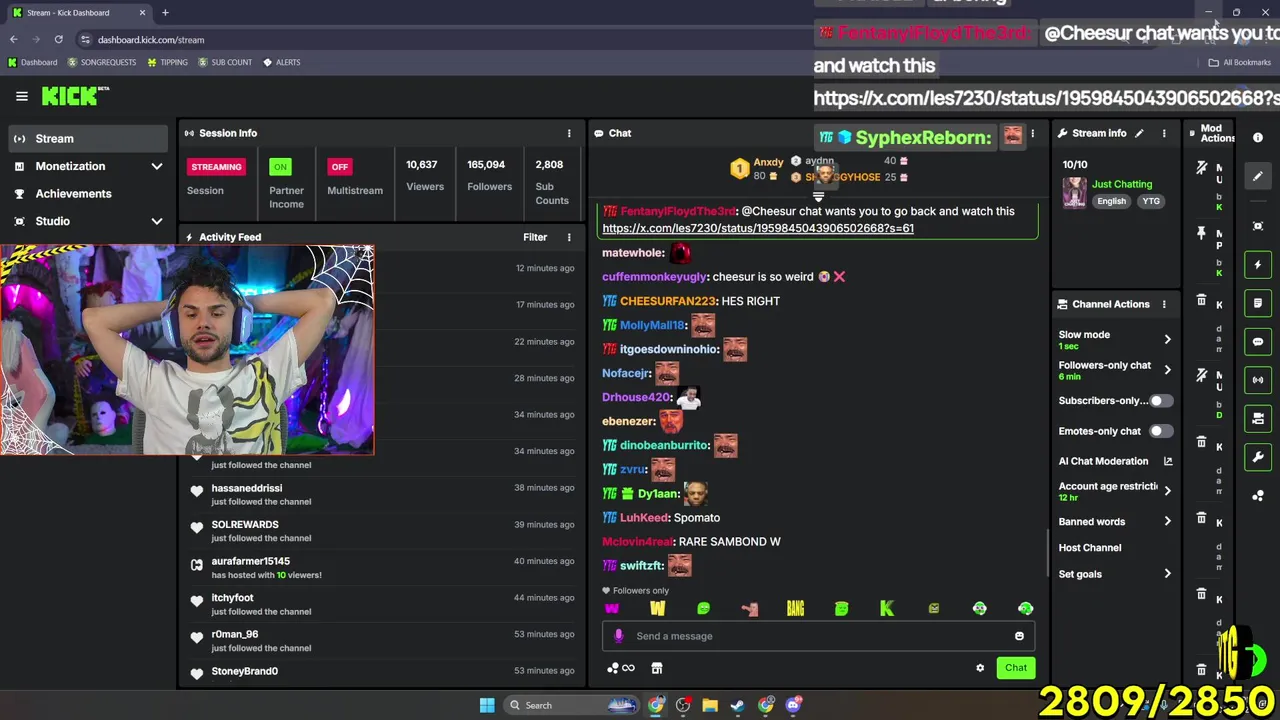Click the green Chat send button
Viewport: 1280px width, 720px height.
tap(1016, 668)
